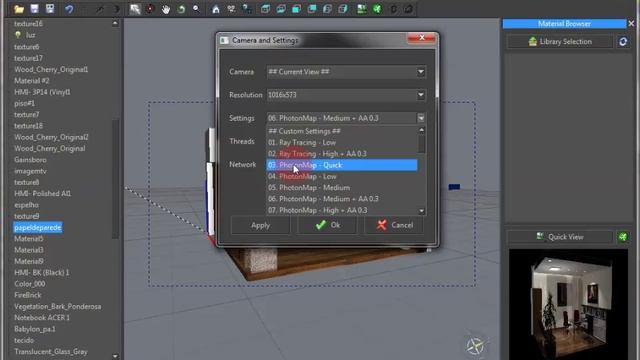Image resolution: width=640 pixels, height=360 pixels.
Task: Select the magnifier Zoom tool
Action: coord(196,9)
